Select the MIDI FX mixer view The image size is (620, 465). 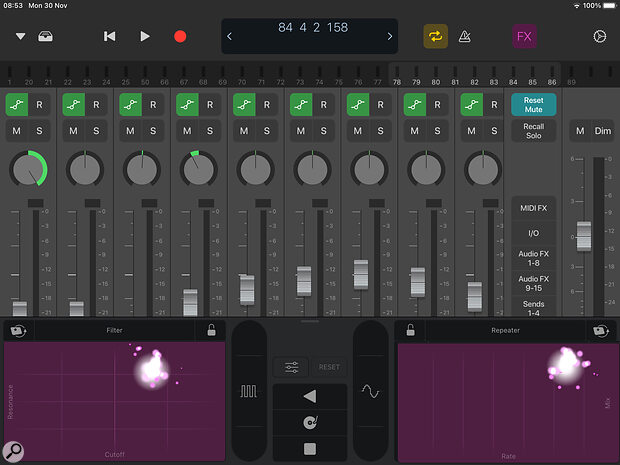(x=533, y=208)
